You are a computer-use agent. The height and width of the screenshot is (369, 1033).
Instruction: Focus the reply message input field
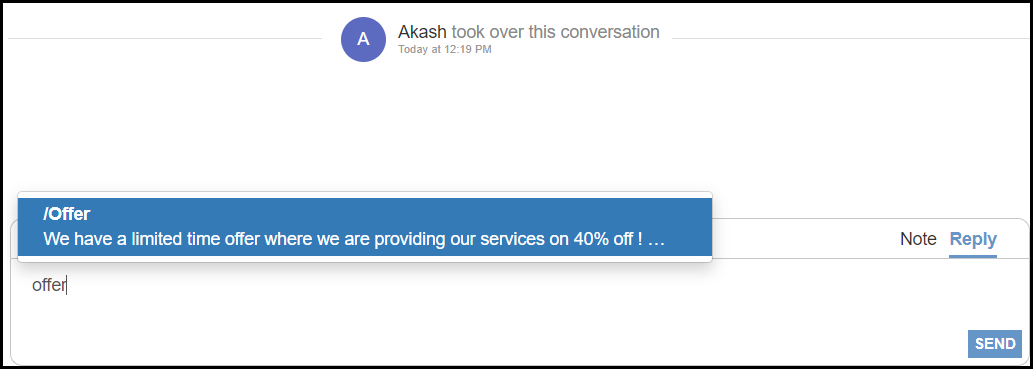(x=519, y=310)
